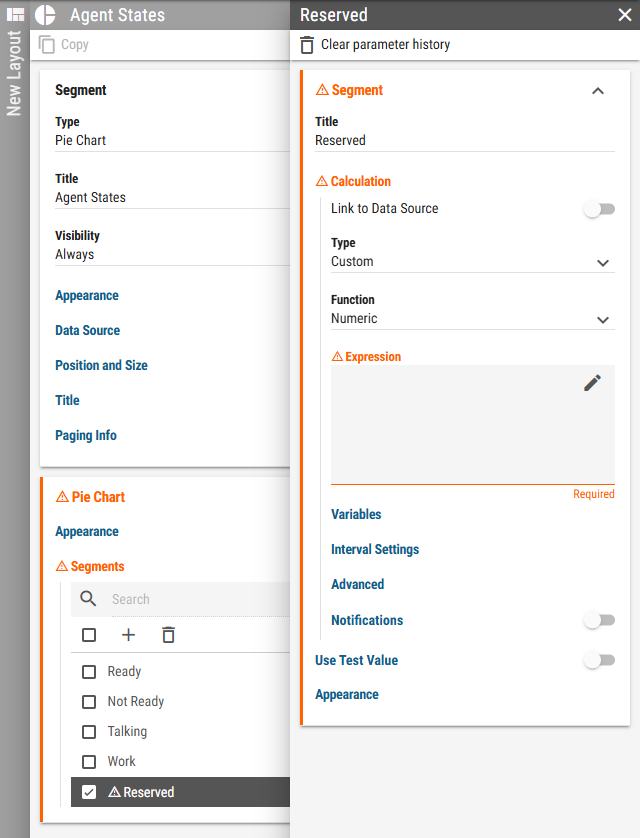The width and height of the screenshot is (640, 838).
Task: Click the pencil edit icon in Expression
Action: click(592, 383)
